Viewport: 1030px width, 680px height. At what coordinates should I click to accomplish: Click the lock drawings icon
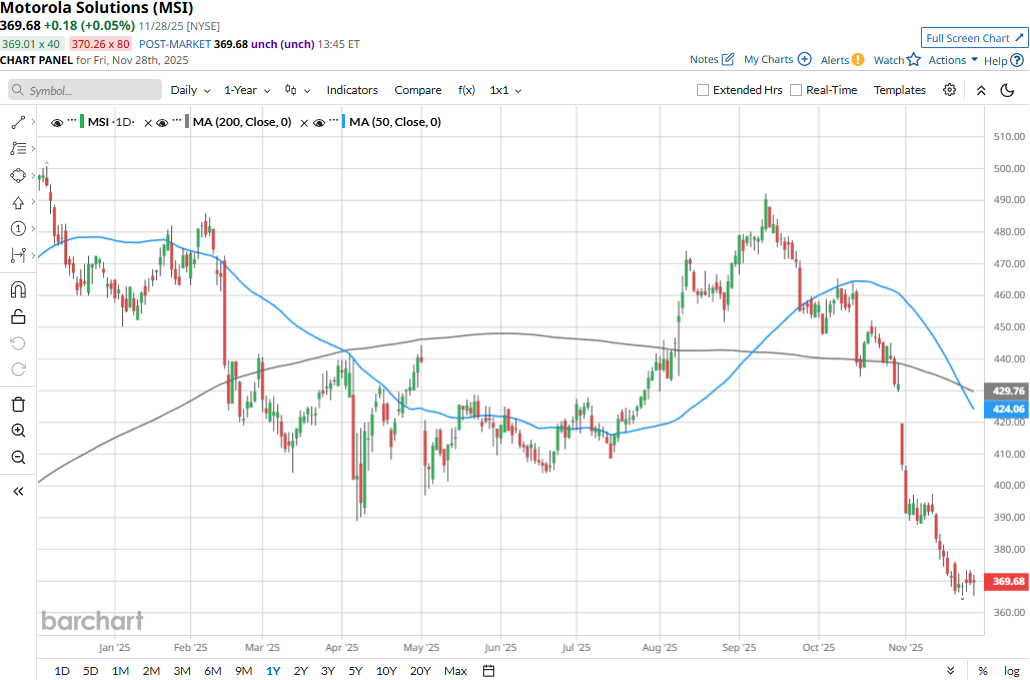click(18, 317)
